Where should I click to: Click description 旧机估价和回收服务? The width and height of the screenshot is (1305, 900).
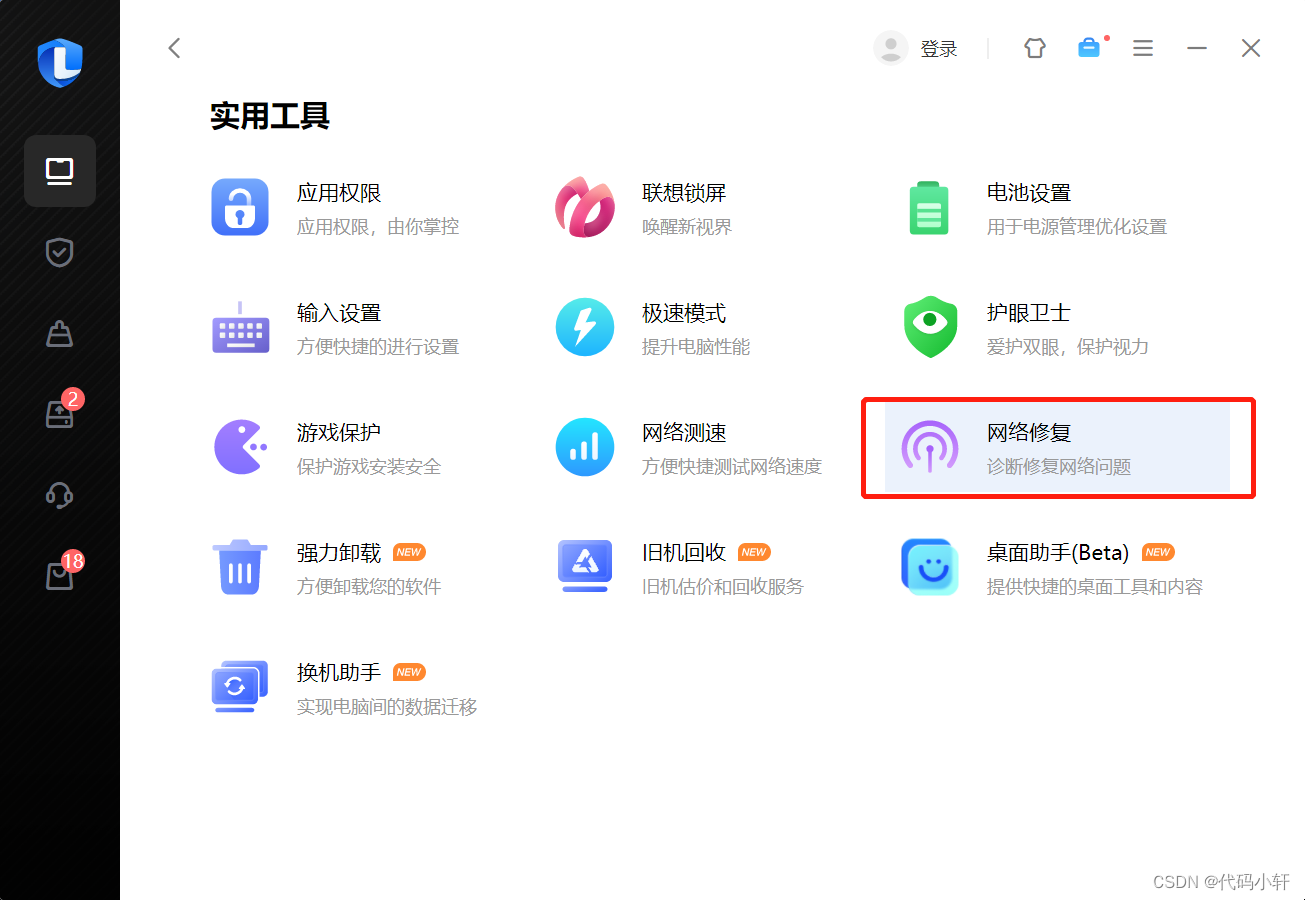[x=723, y=587]
